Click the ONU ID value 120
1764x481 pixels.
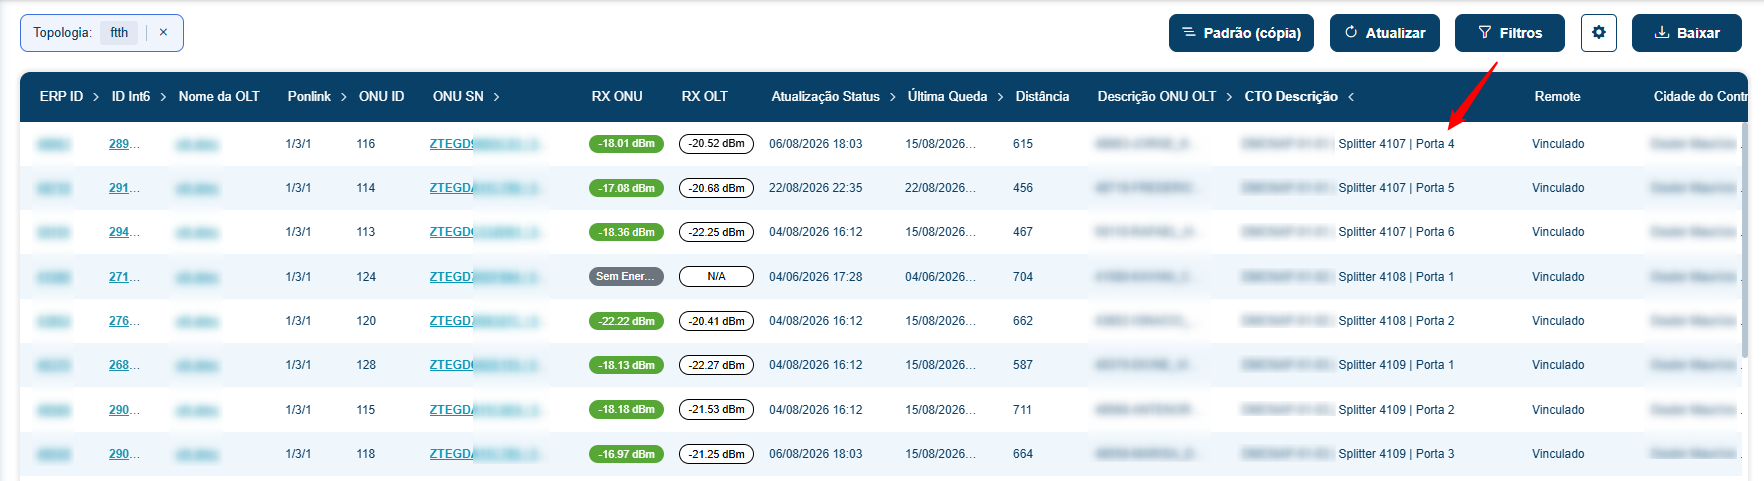[366, 321]
